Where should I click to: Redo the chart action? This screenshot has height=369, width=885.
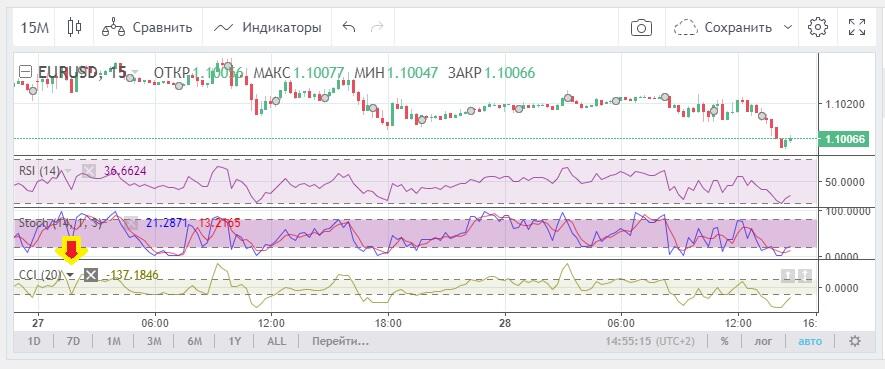(377, 27)
